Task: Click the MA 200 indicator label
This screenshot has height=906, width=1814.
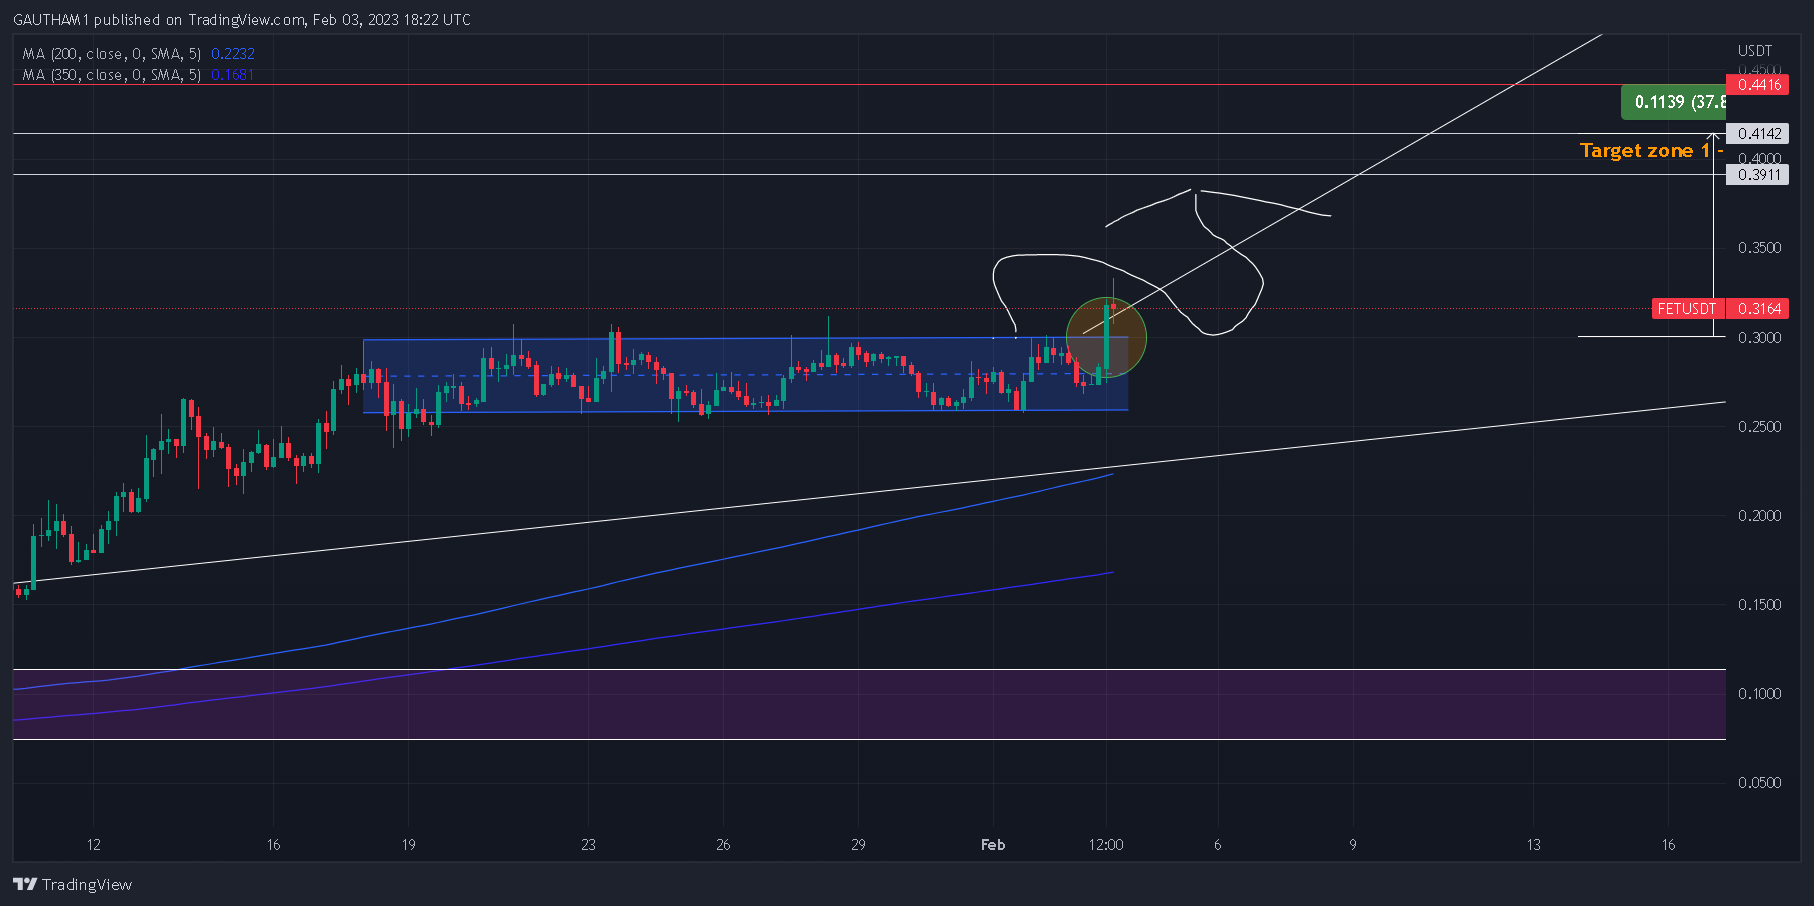Action: [x=112, y=54]
